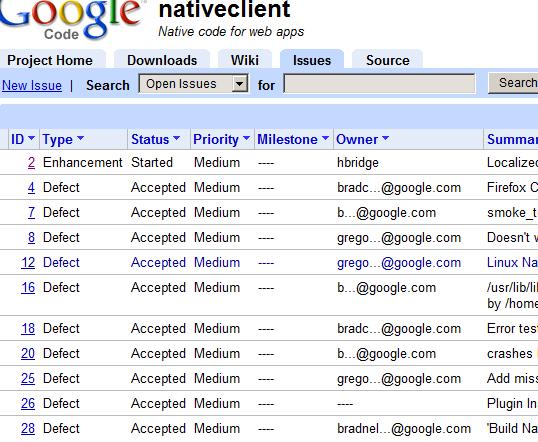Viewport: 538px width, 442px height.
Task: Click owner bradnel...@google.com in issue 28 row
Action: point(404,429)
